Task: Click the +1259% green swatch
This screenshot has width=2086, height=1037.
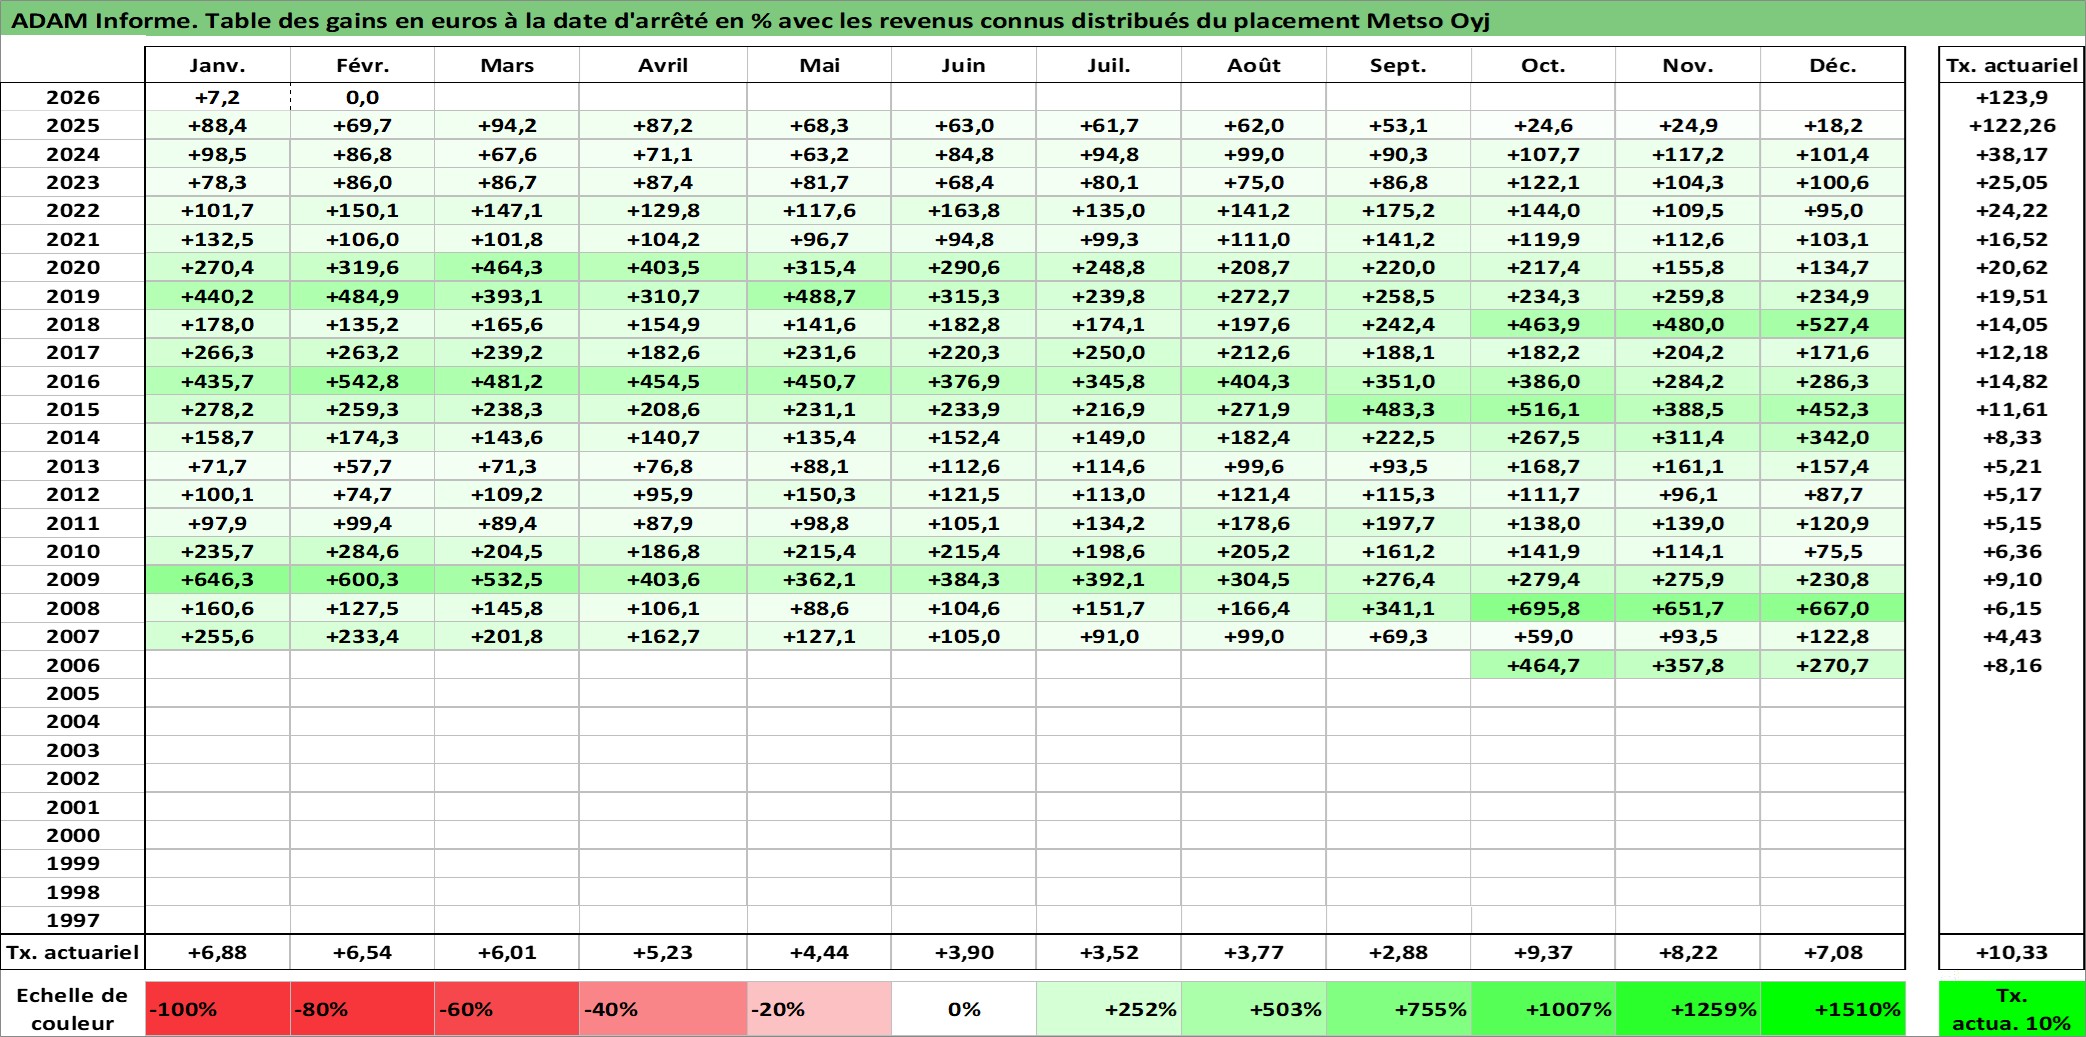Action: [1688, 1009]
